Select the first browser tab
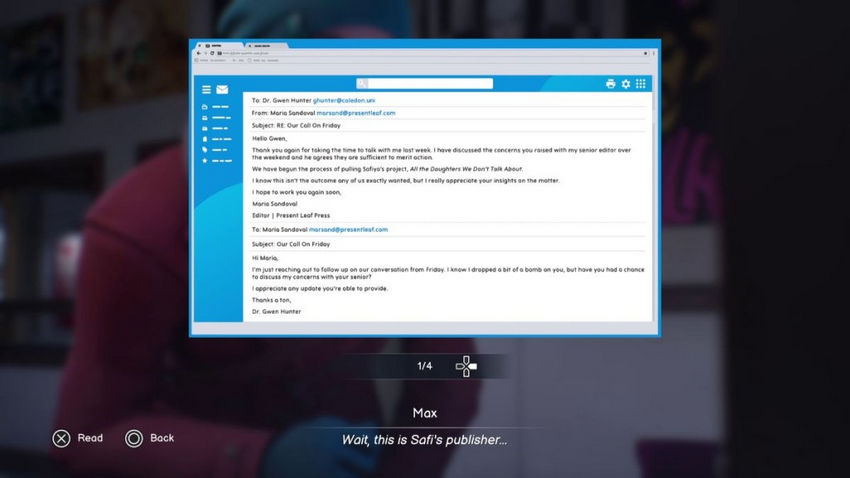Image resolution: width=850 pixels, height=478 pixels. (x=218, y=46)
